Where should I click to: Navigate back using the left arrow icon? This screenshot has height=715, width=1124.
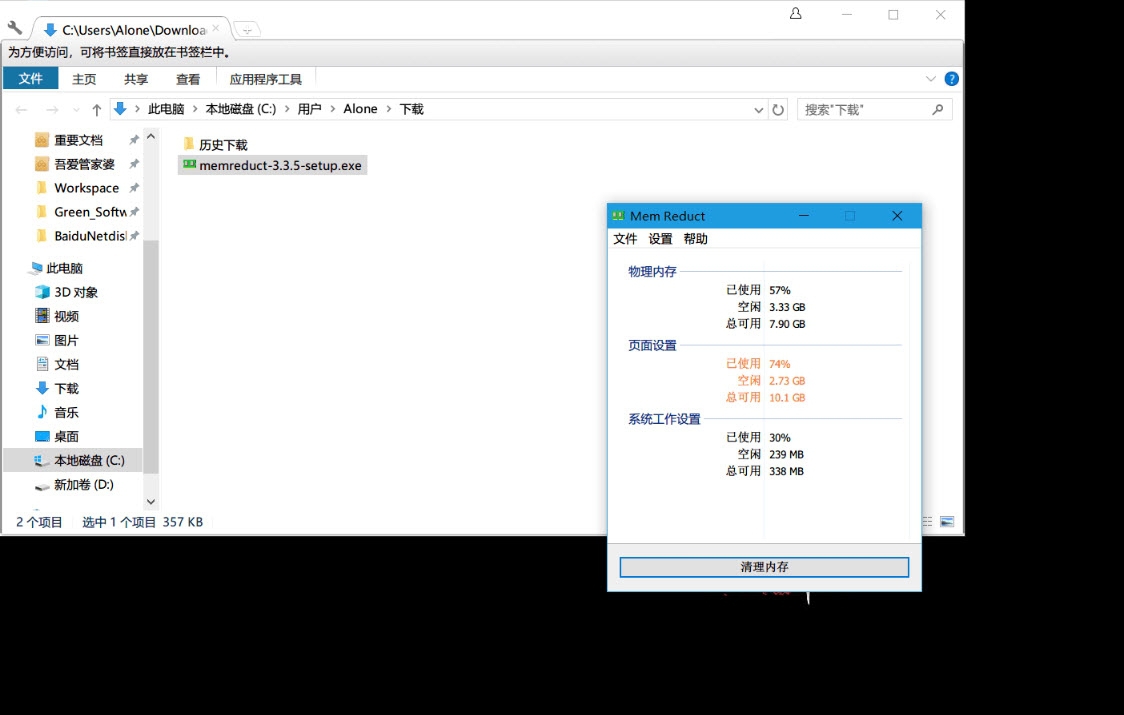[21, 110]
